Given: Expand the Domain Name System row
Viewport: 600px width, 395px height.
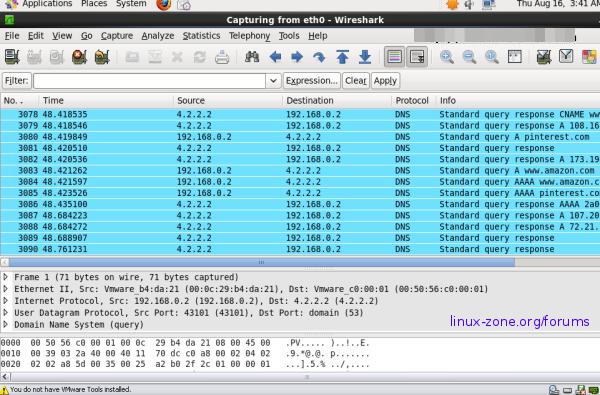Looking at the screenshot, I should 5,324.
